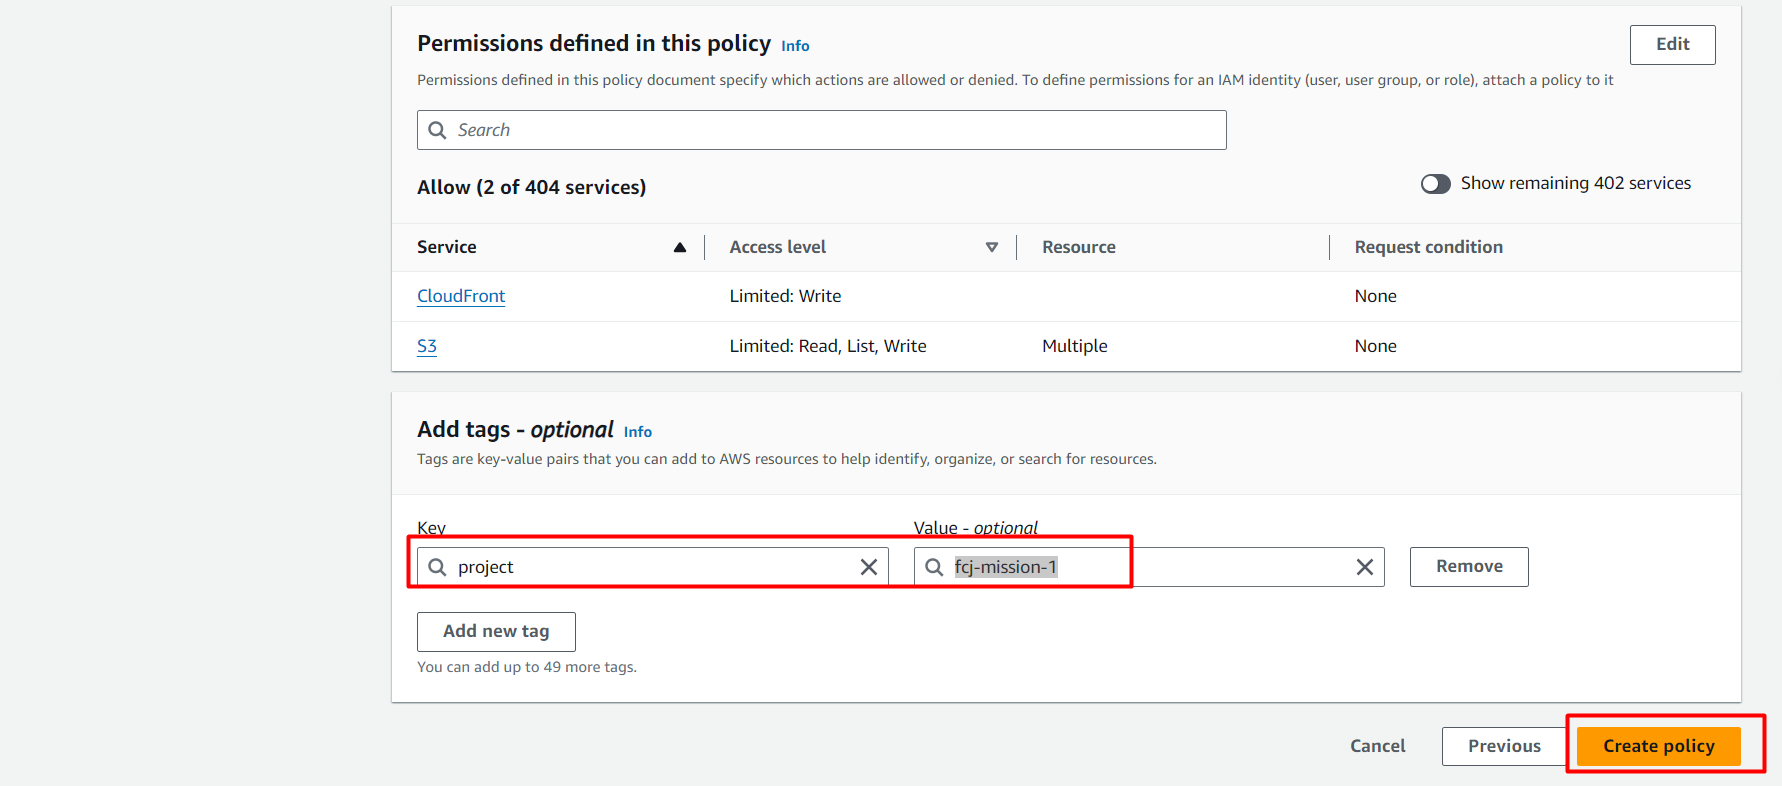The height and width of the screenshot is (786, 1782).
Task: Click Create policy button
Action: point(1659,746)
